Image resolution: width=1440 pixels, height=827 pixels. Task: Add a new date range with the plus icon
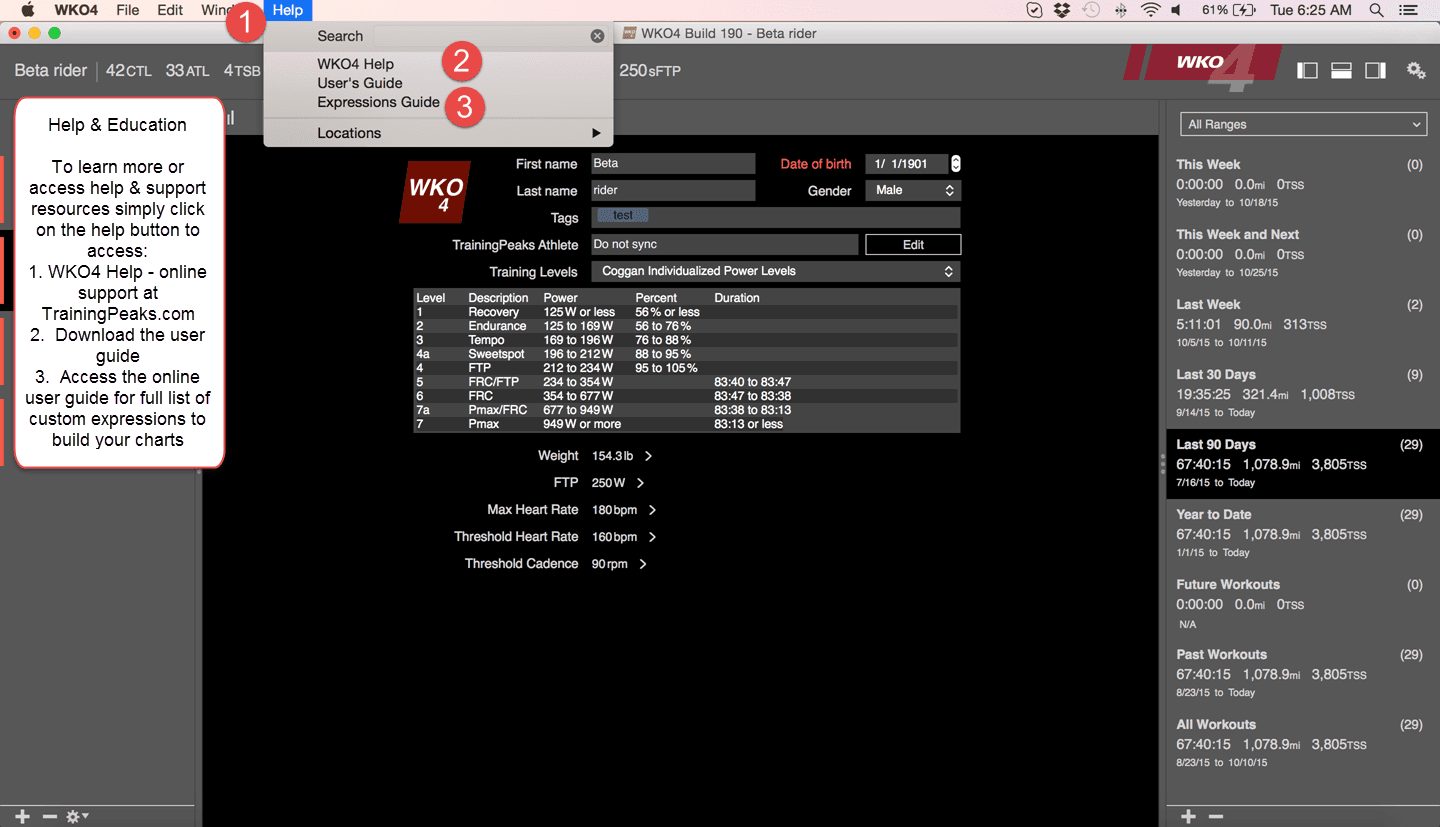(x=1188, y=817)
